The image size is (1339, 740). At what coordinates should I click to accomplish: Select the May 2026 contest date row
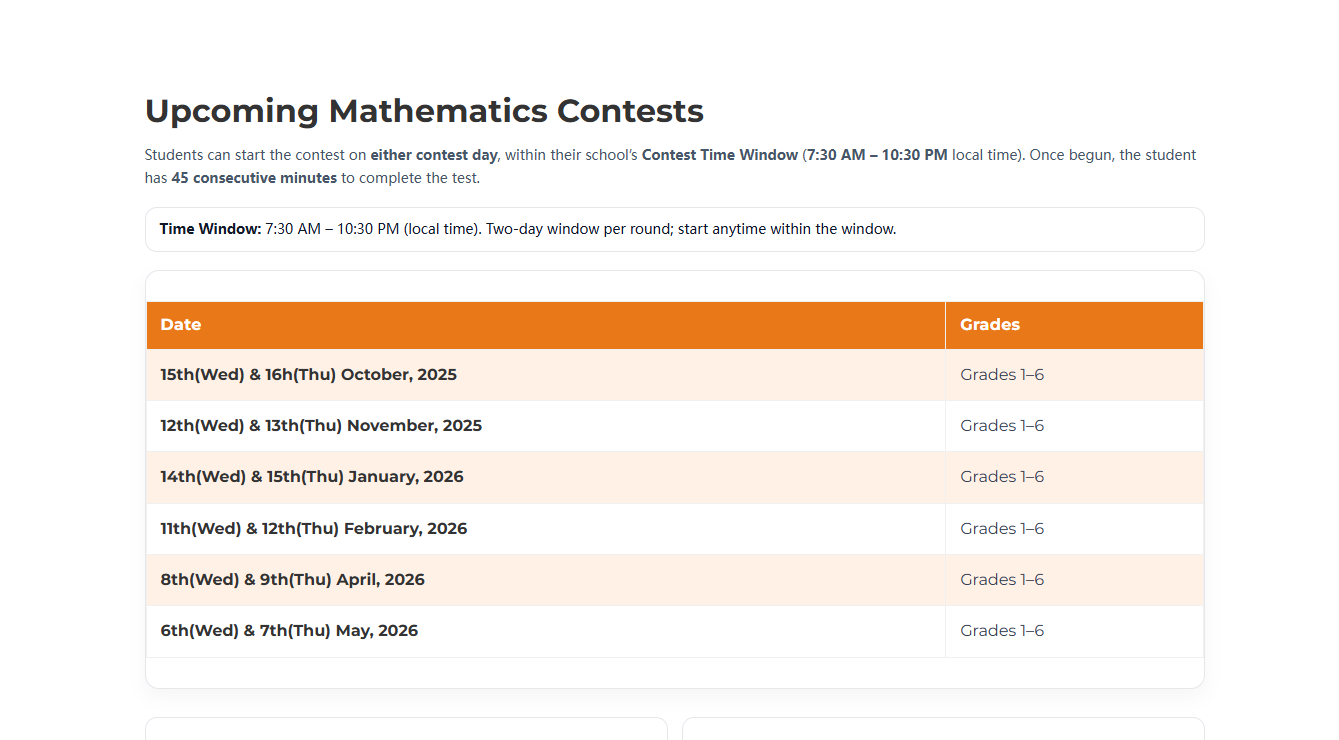click(289, 631)
